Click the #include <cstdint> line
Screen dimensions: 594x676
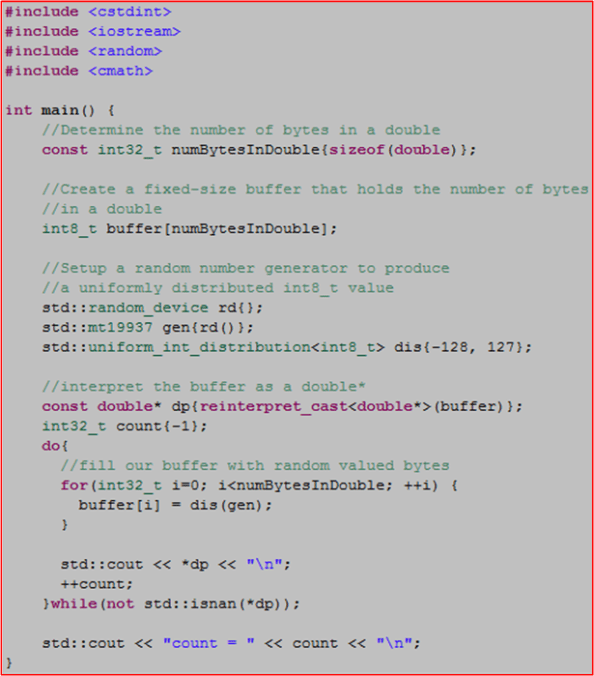pos(88,12)
